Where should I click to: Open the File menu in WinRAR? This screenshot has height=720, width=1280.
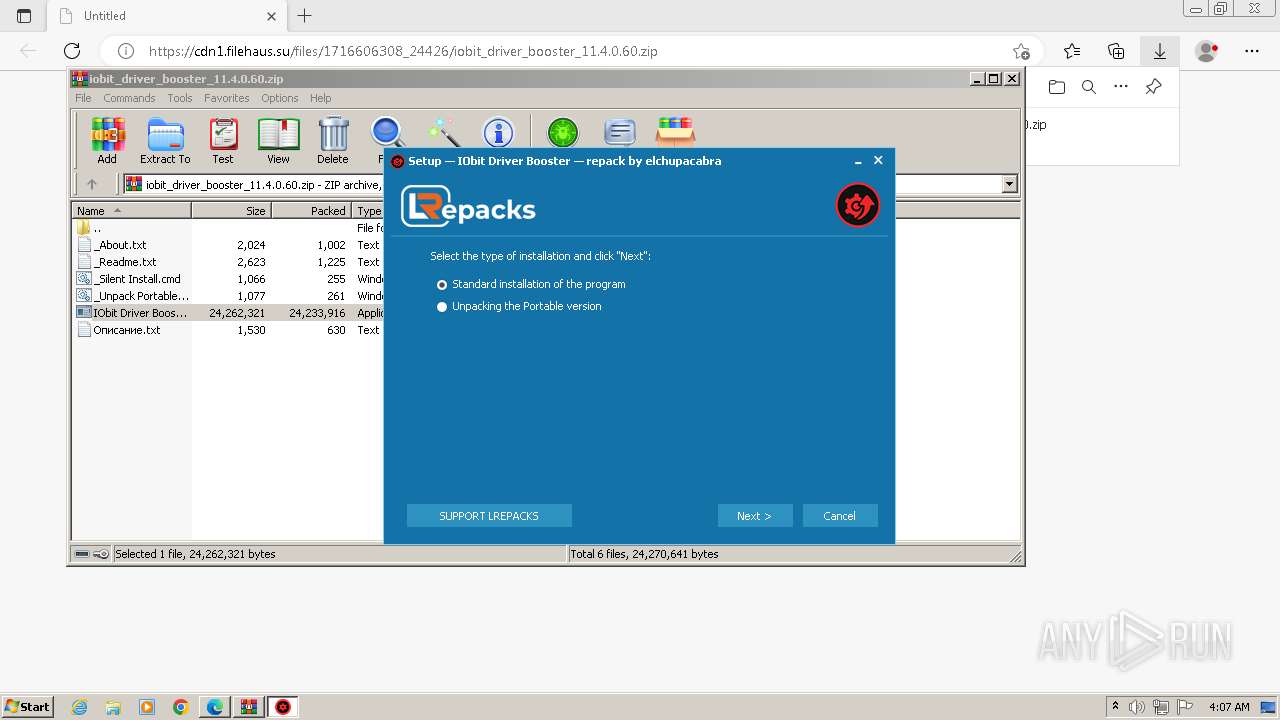(83, 98)
